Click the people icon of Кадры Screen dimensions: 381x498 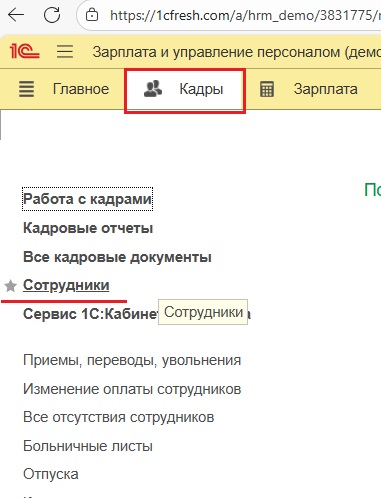pos(153,89)
